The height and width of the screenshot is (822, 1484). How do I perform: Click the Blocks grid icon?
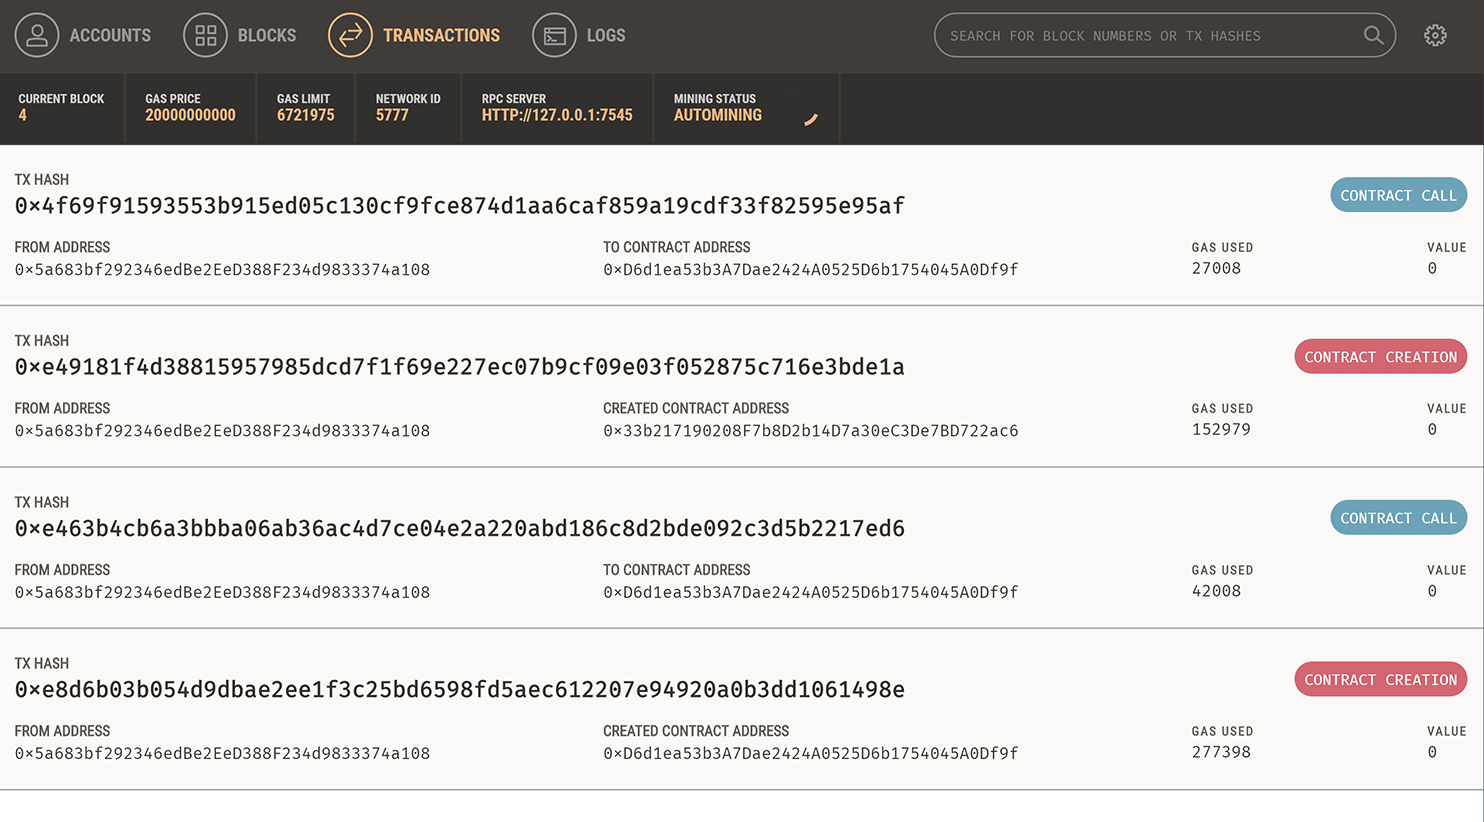tap(205, 35)
